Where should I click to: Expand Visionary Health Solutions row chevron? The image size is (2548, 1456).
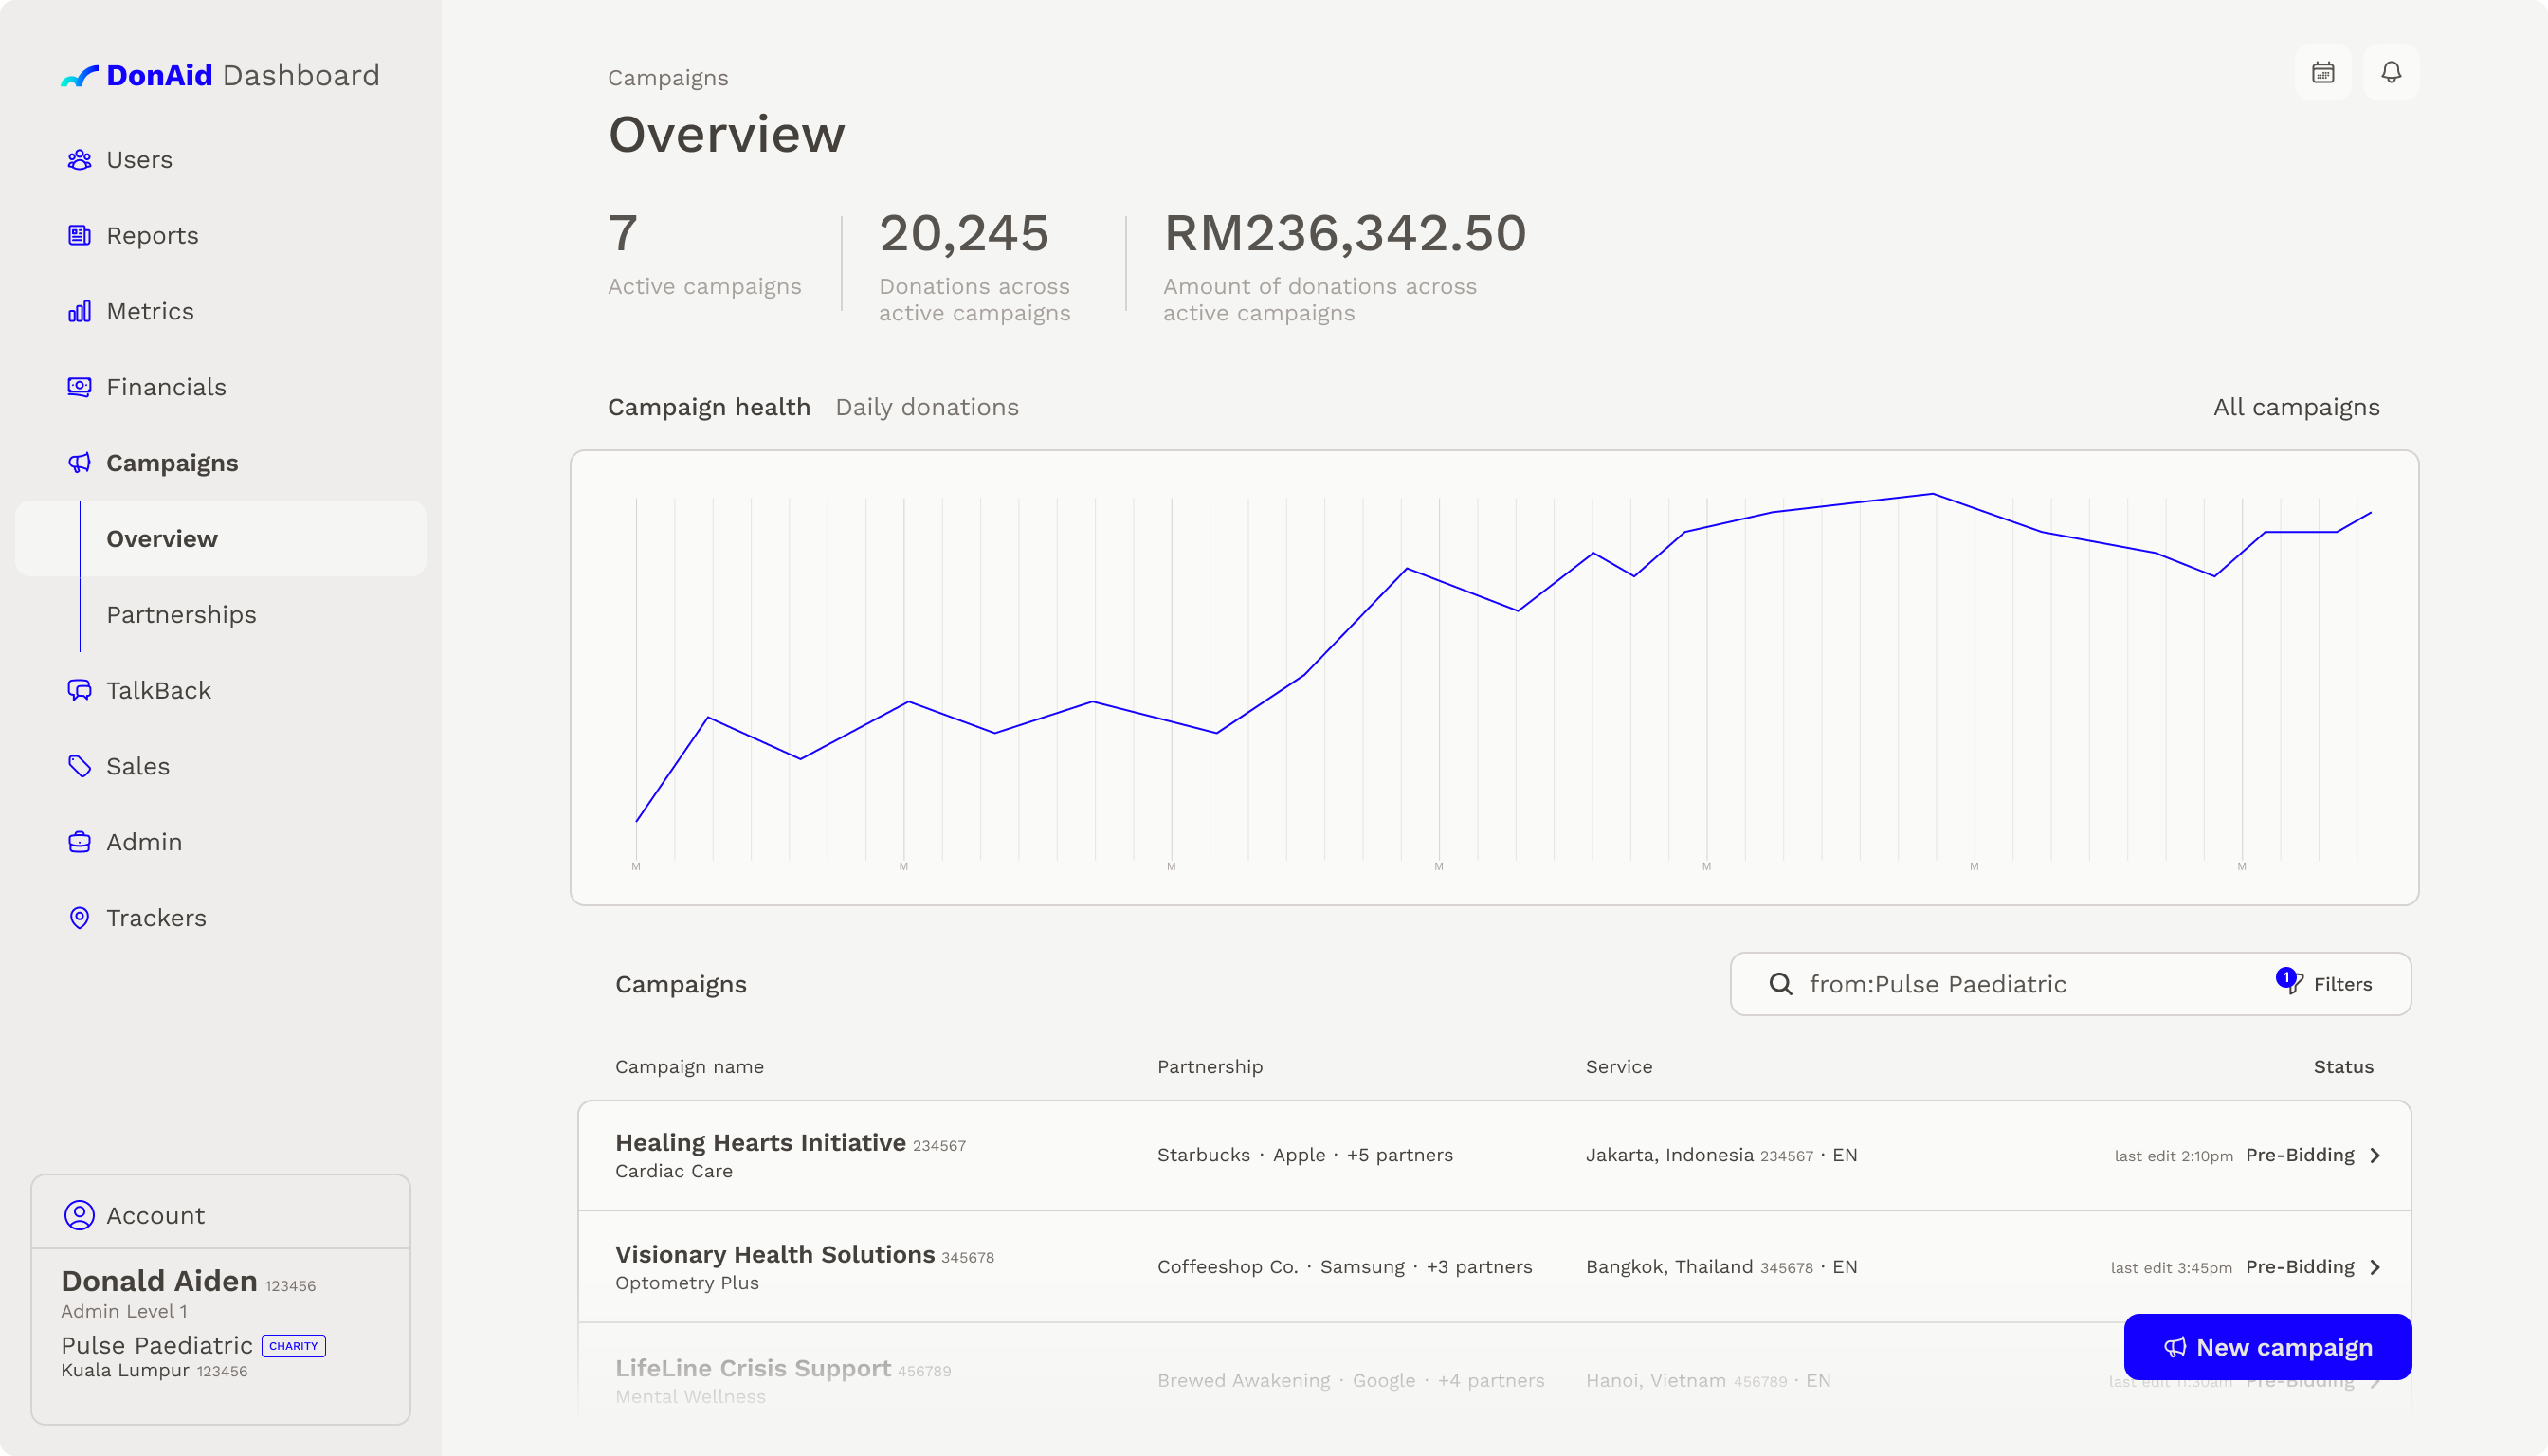click(2375, 1268)
